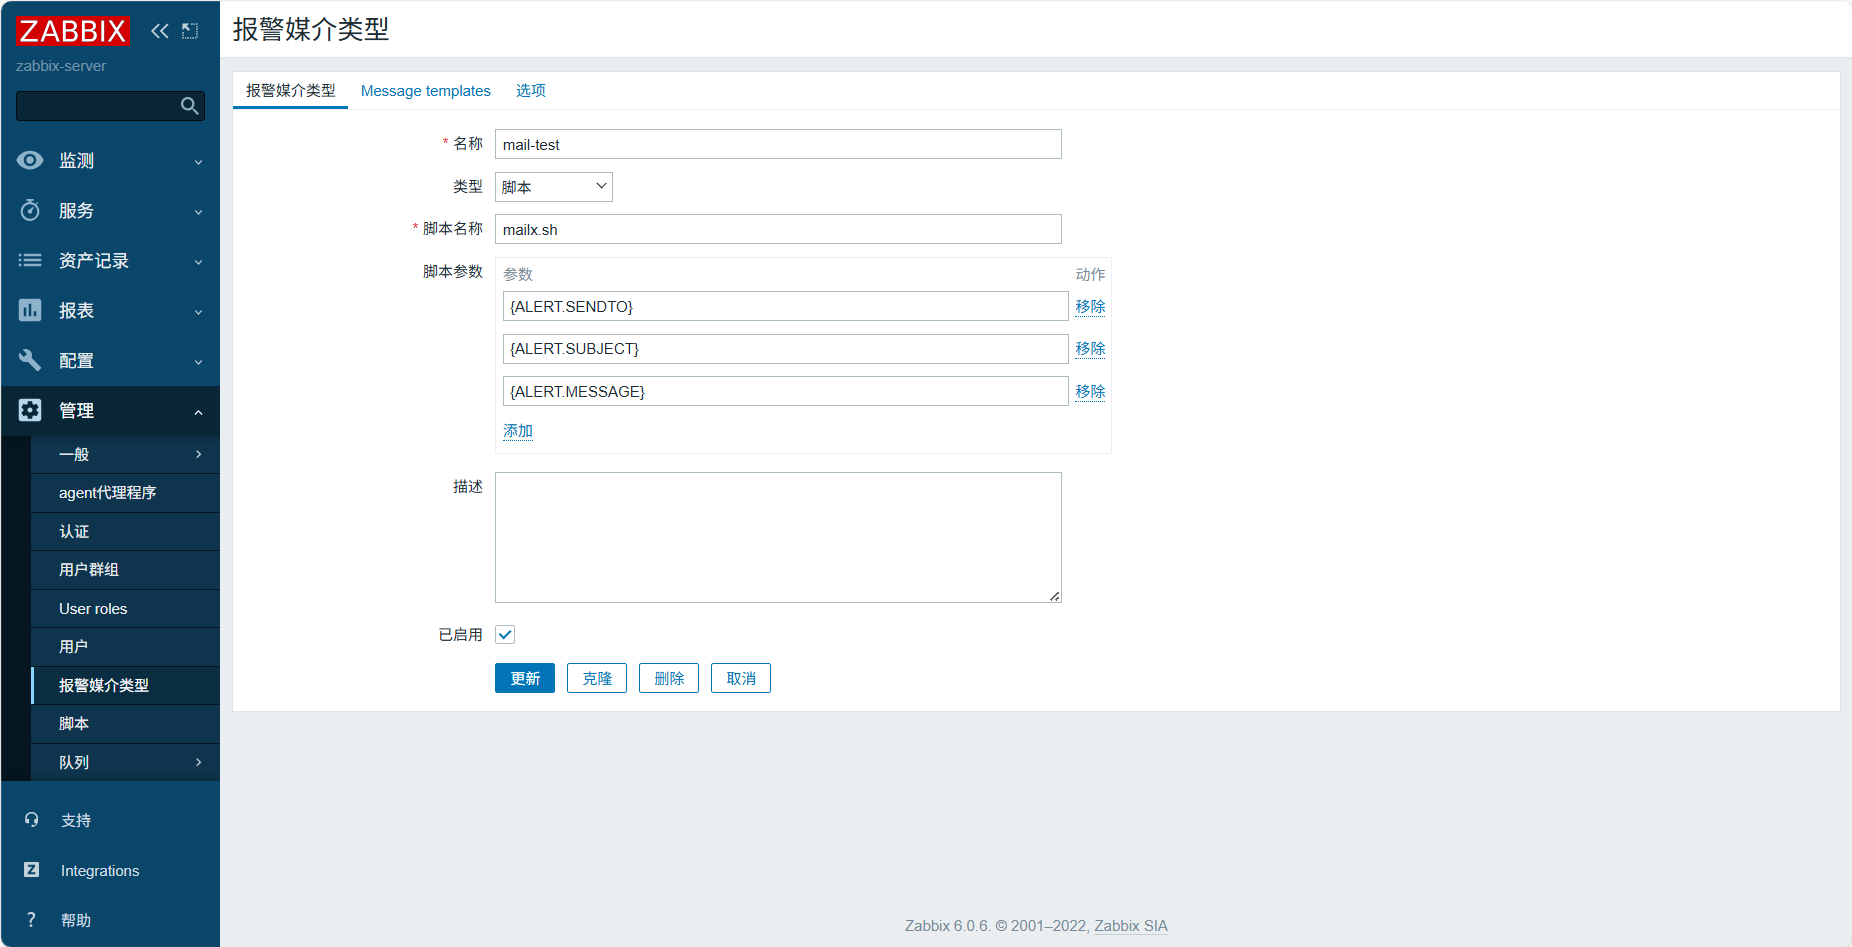Switch to the 报警媒介类型 tab
Screen dimensions: 1852x947
click(x=290, y=90)
